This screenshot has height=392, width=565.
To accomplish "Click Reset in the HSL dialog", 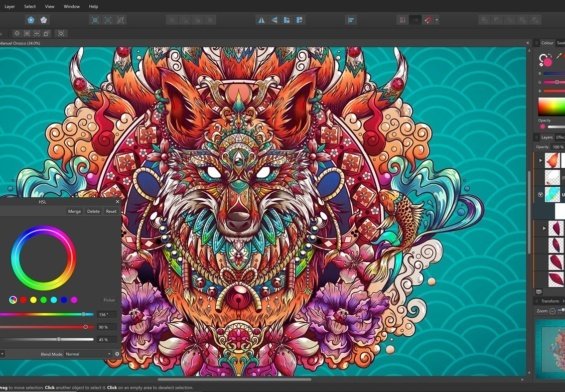I will pos(111,211).
